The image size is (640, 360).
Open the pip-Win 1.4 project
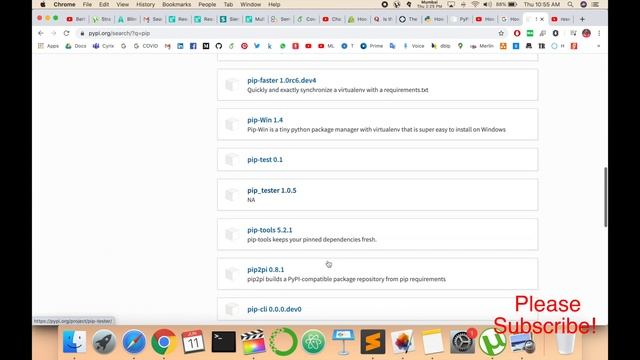[265, 120]
